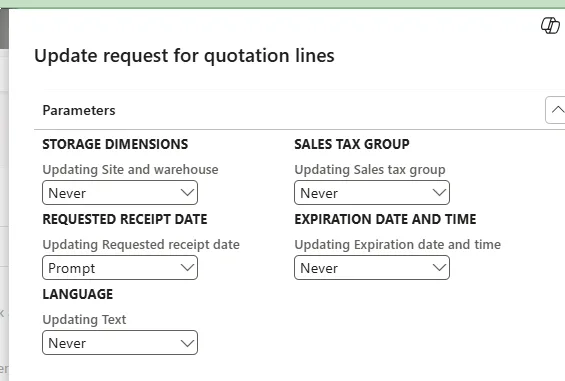
Task: Open the Copilot icon in the dialog's top corner
Action: tap(550, 26)
